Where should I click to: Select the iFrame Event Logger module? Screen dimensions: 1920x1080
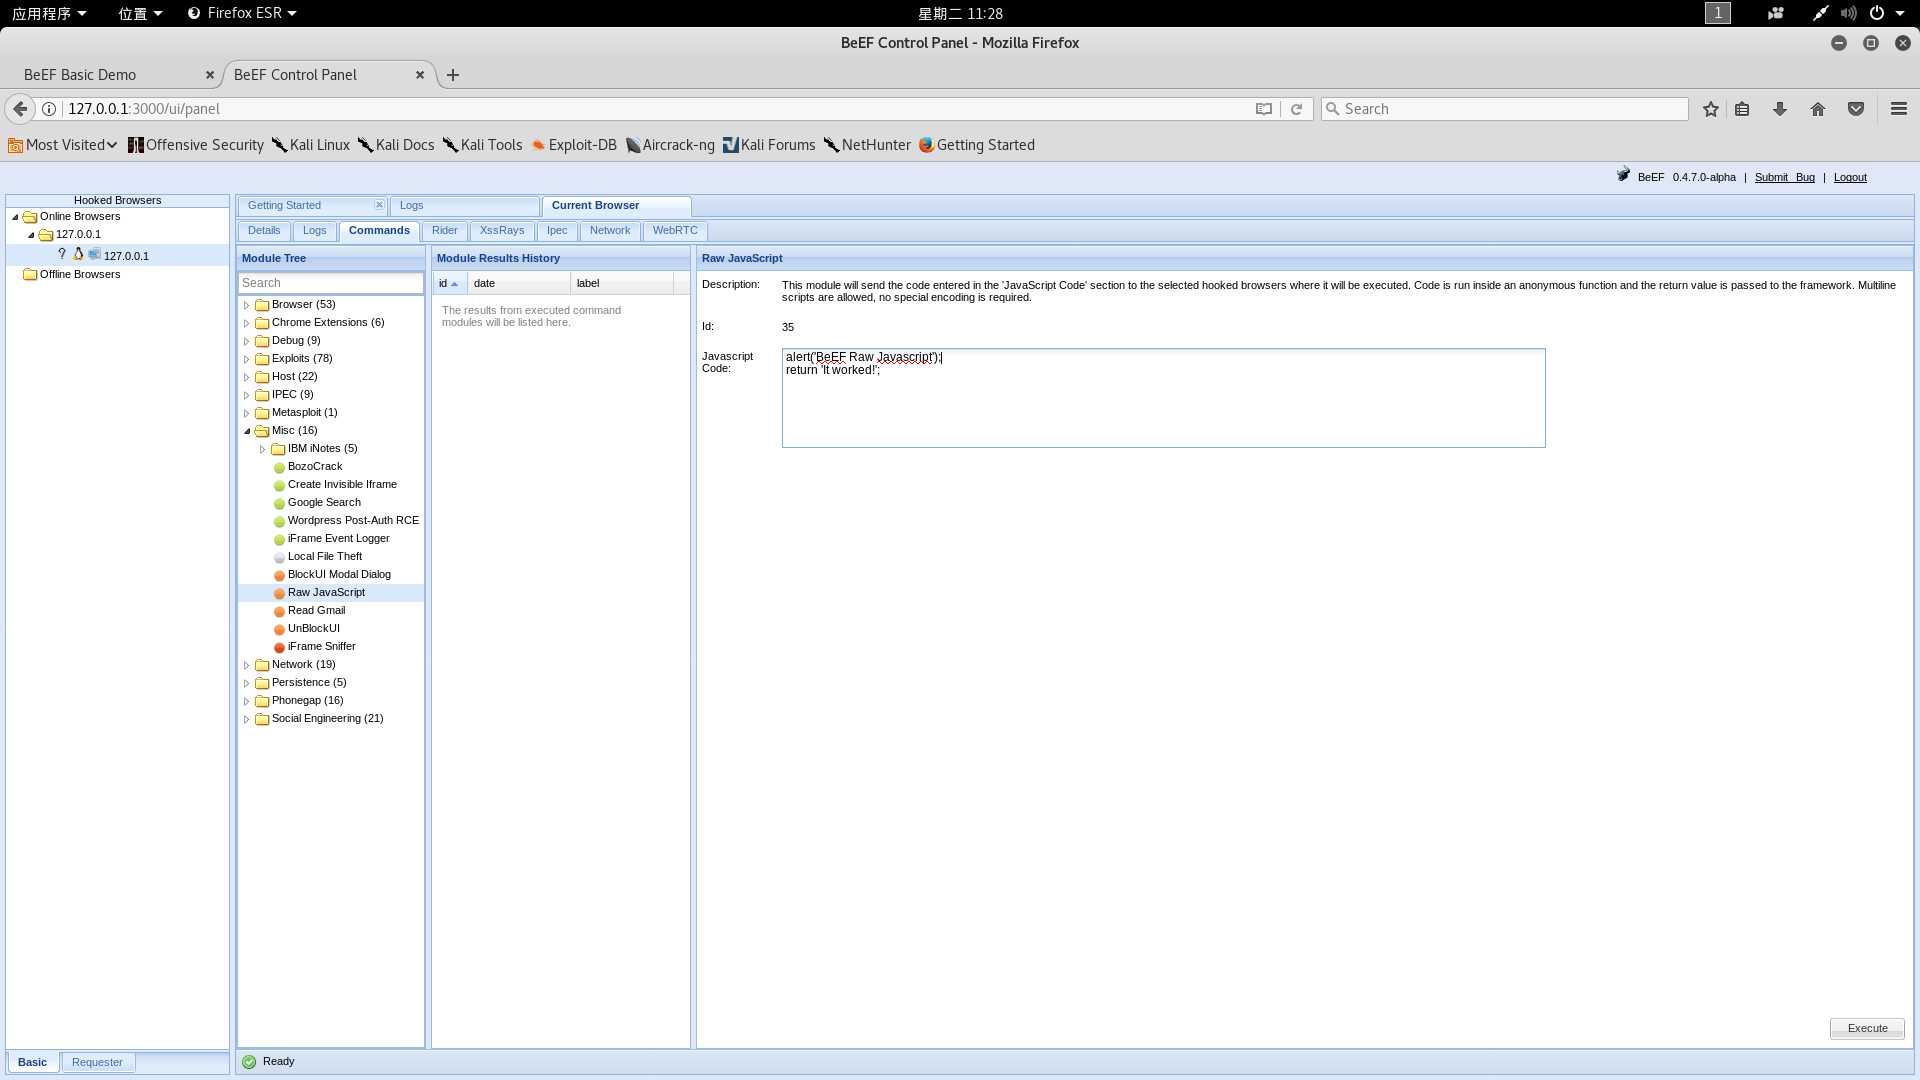click(x=338, y=539)
